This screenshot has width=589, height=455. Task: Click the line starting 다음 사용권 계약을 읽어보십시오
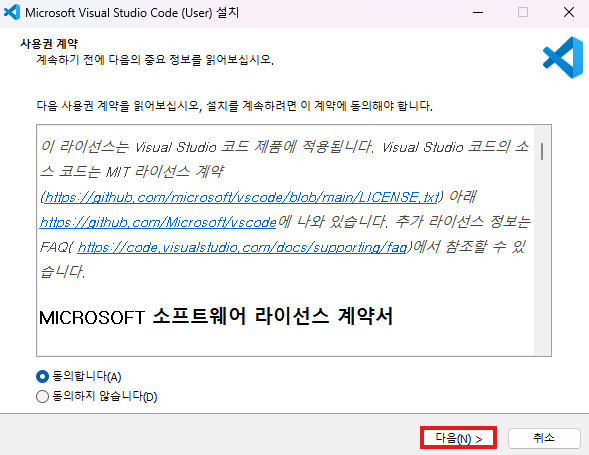(234, 106)
